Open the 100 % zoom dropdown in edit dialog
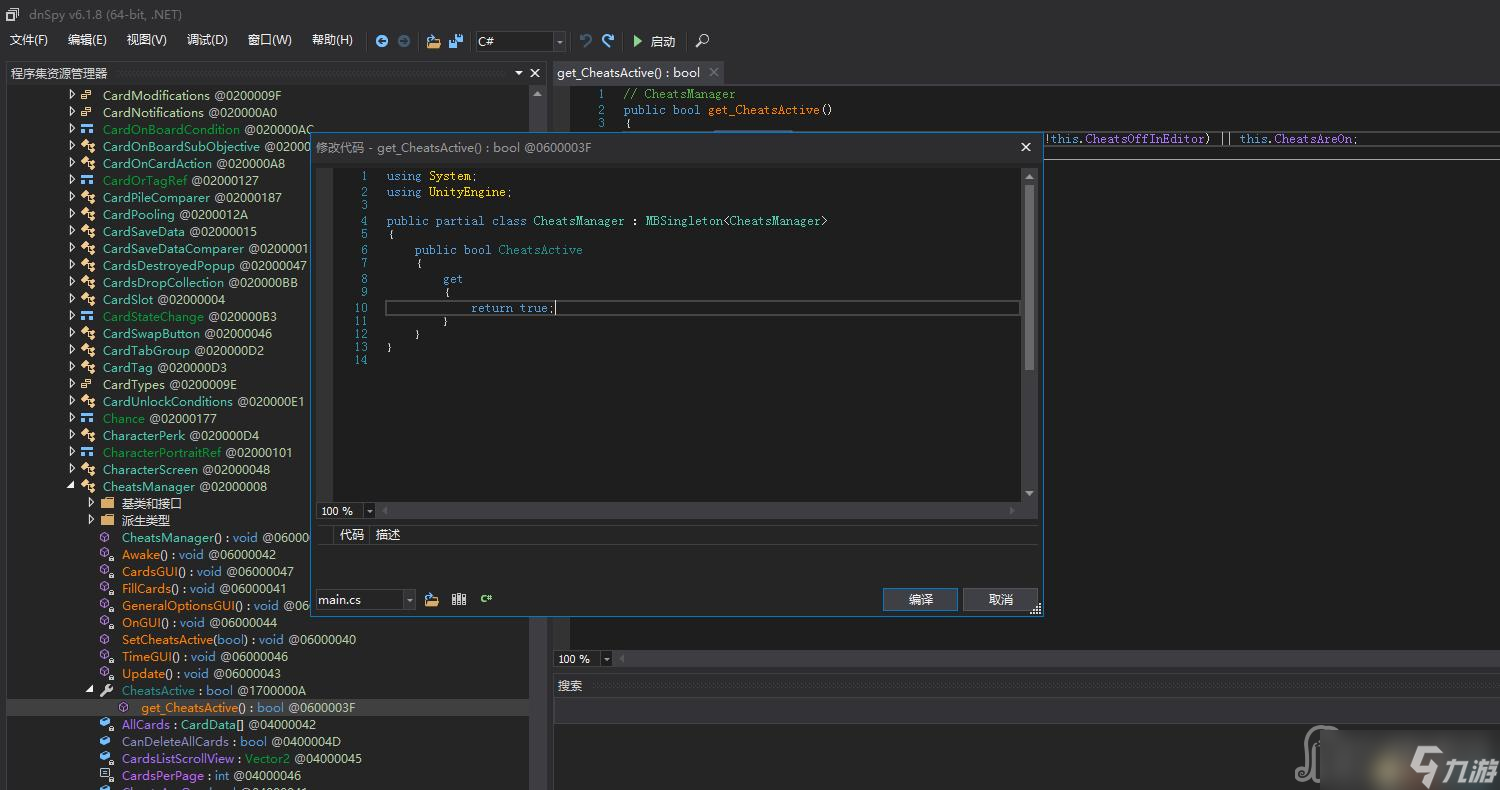This screenshot has height=790, width=1500. coord(370,511)
